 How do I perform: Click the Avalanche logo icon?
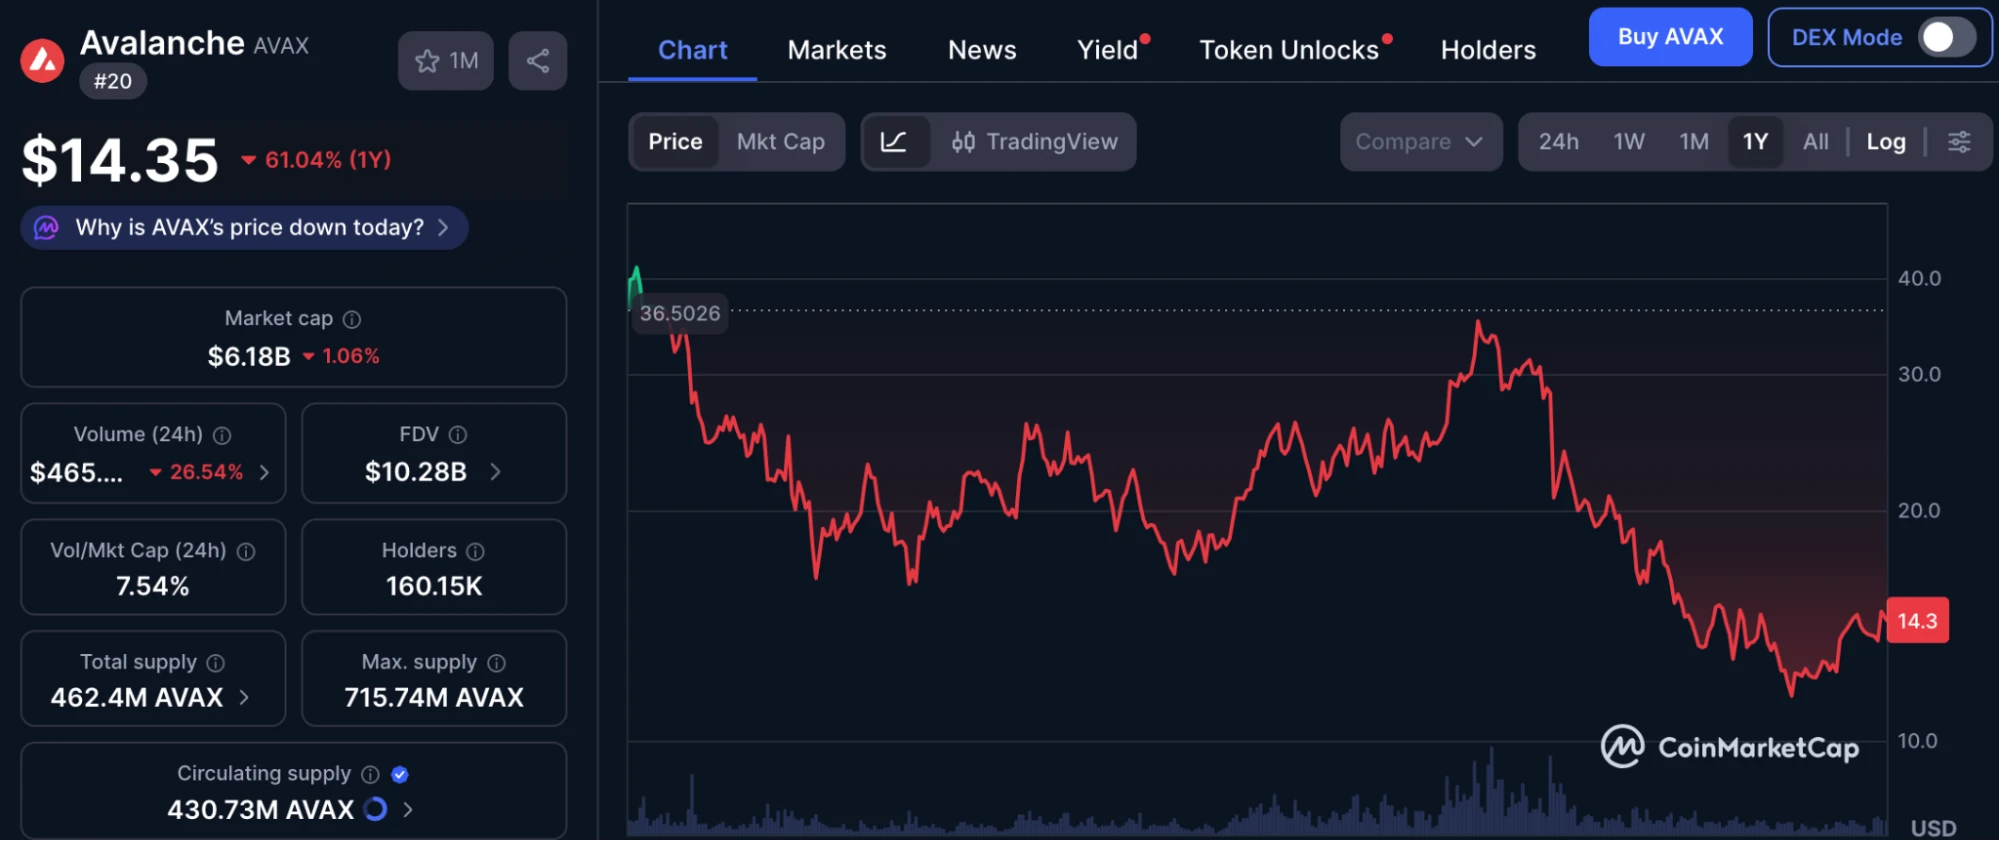43,61
